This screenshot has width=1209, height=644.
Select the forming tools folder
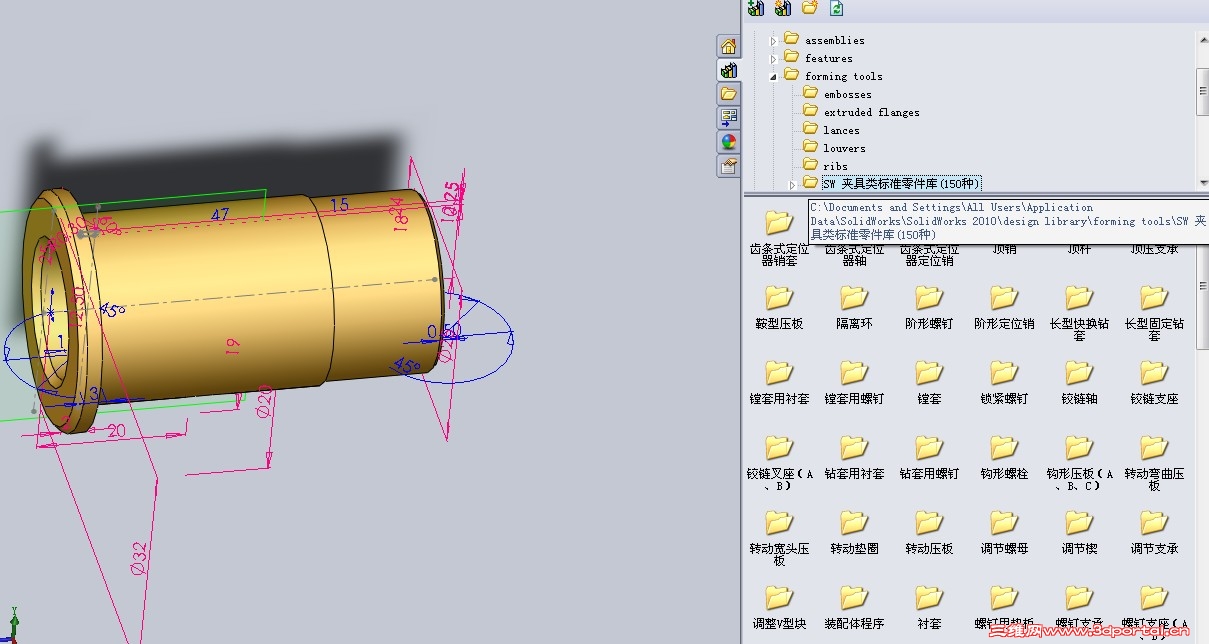833,76
